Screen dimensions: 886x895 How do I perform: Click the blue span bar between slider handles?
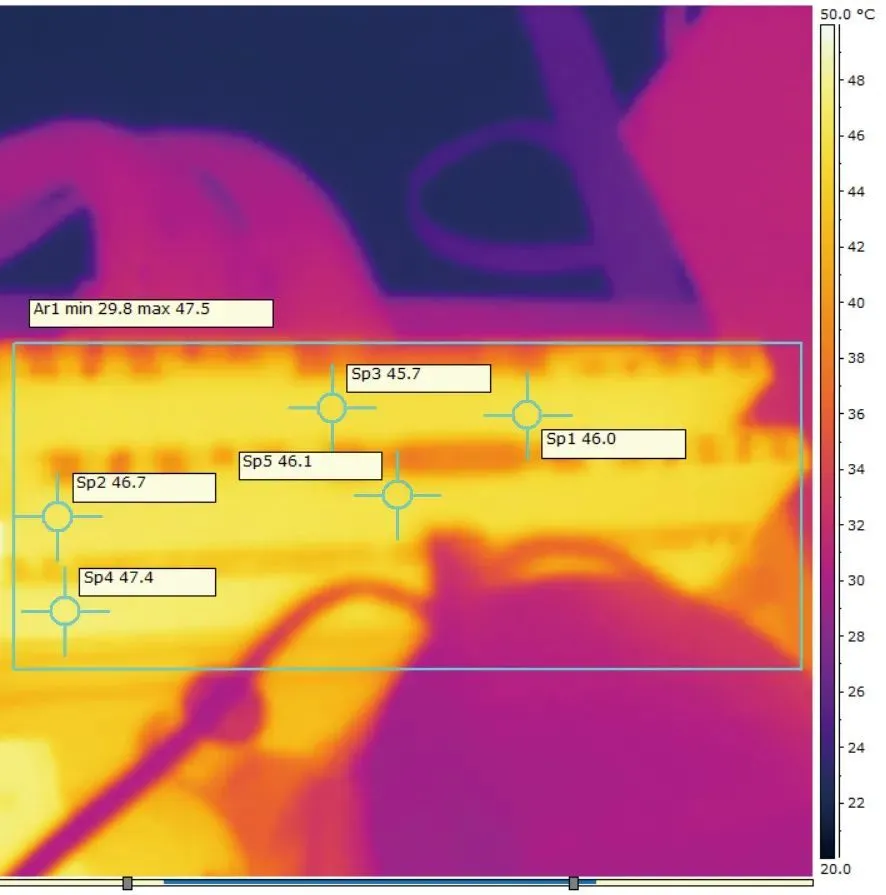point(350,883)
